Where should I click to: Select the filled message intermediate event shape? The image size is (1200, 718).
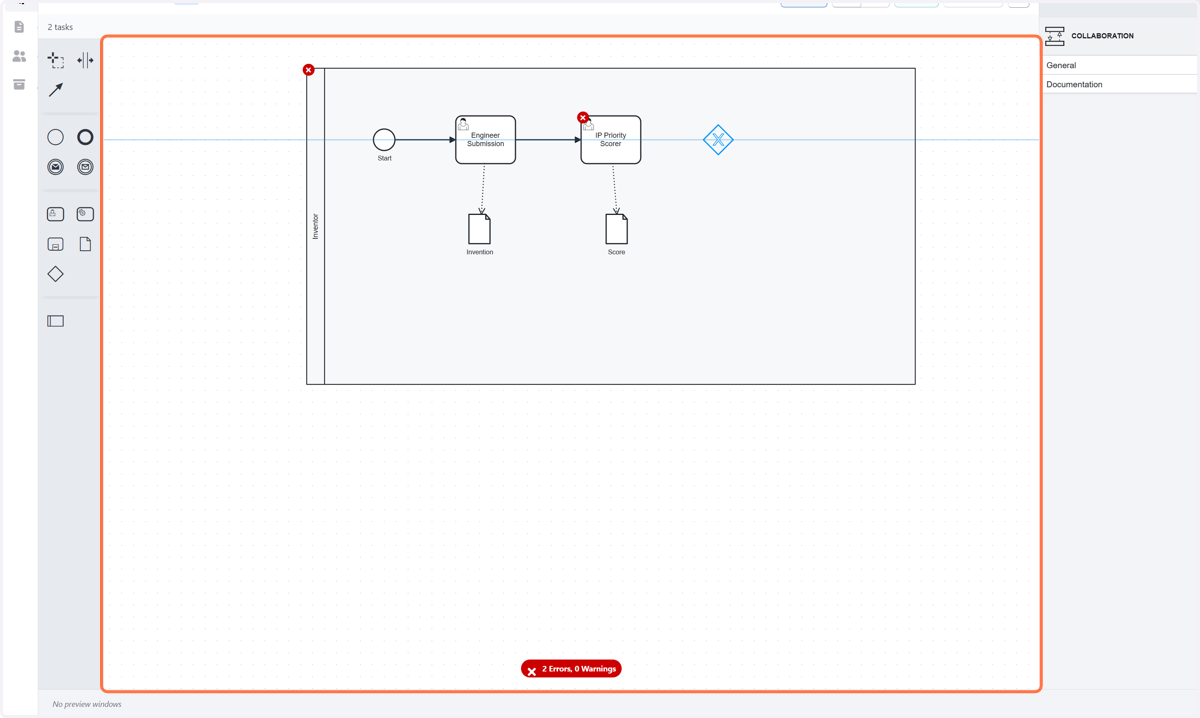(56, 167)
